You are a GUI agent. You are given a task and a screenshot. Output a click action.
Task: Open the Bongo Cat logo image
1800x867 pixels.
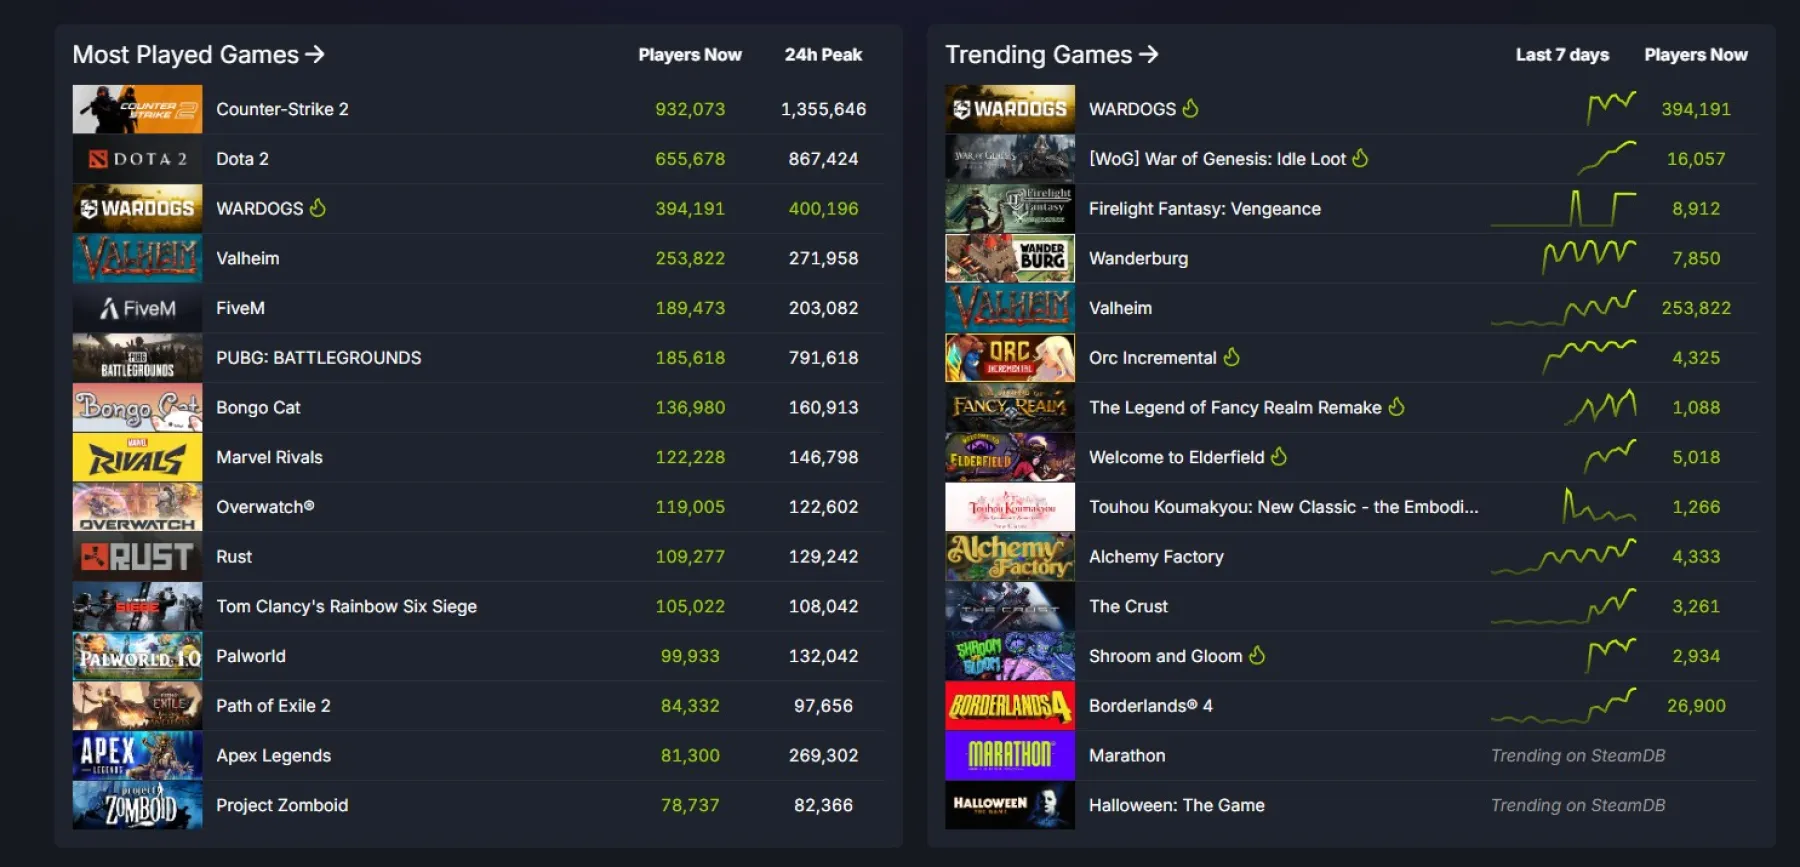[137, 407]
